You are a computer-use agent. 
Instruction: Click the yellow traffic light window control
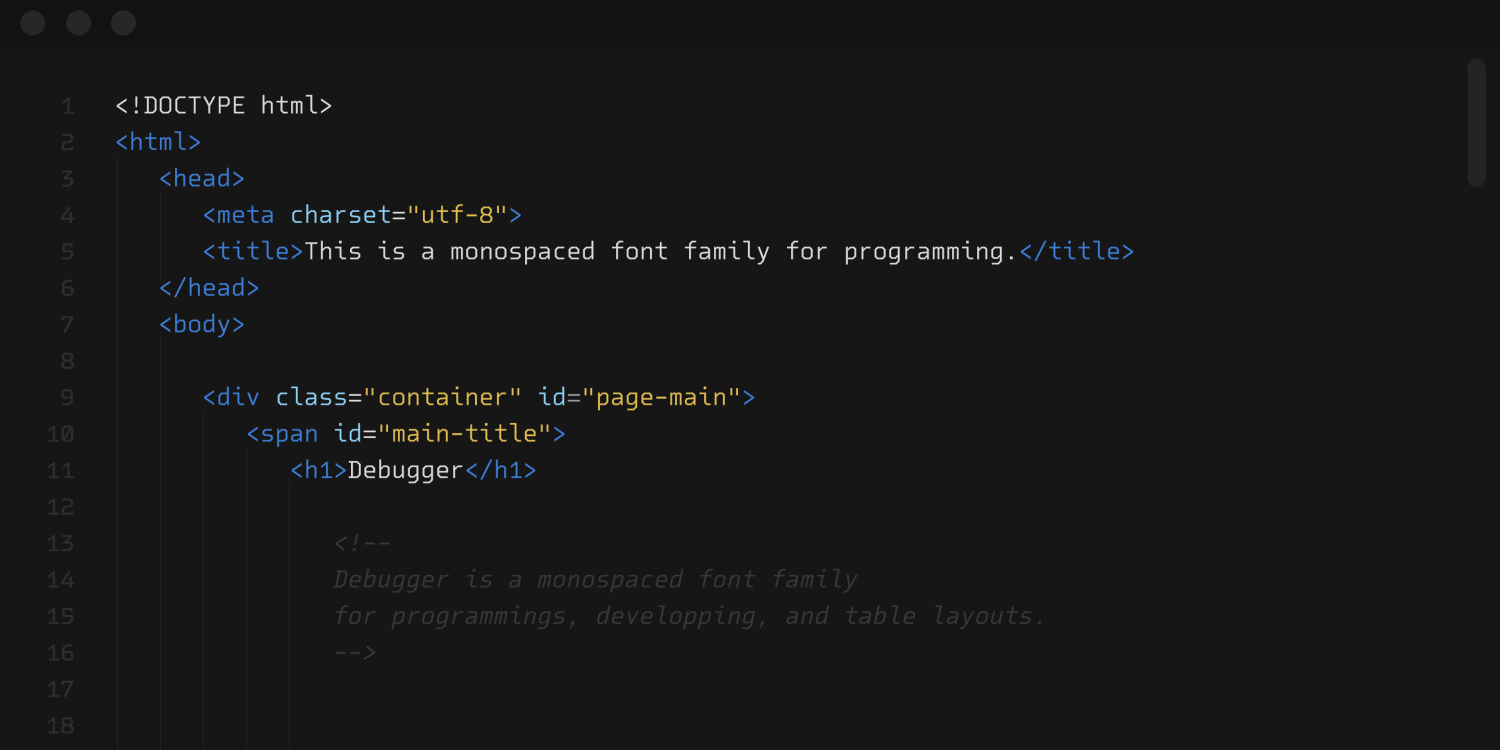point(78,22)
